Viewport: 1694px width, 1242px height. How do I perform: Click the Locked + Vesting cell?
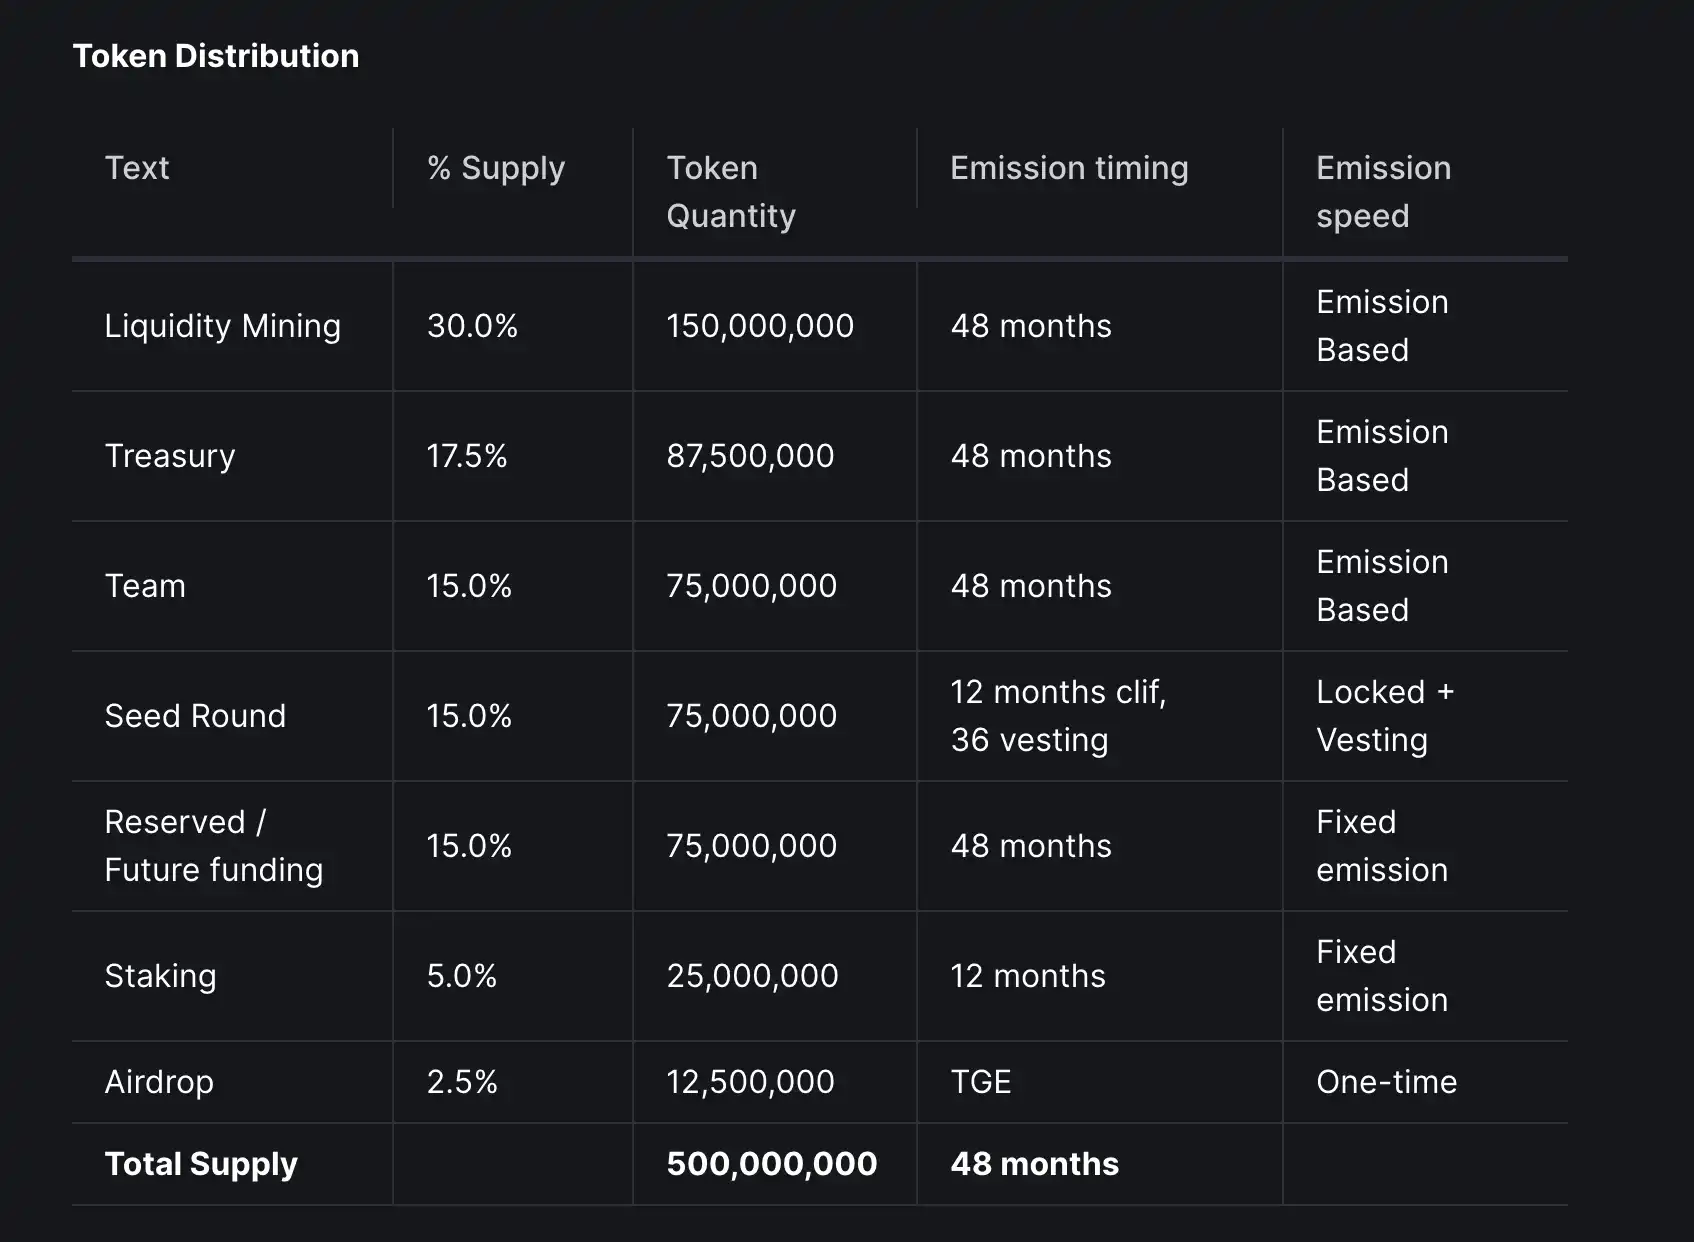[1384, 716]
